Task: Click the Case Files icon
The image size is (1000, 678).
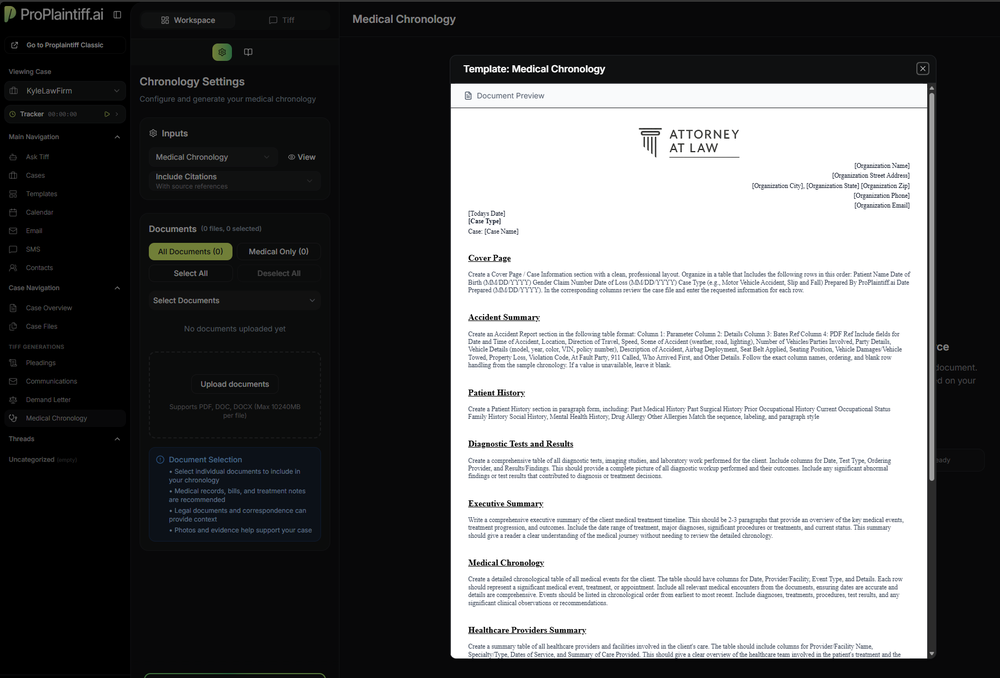Action: 13,327
